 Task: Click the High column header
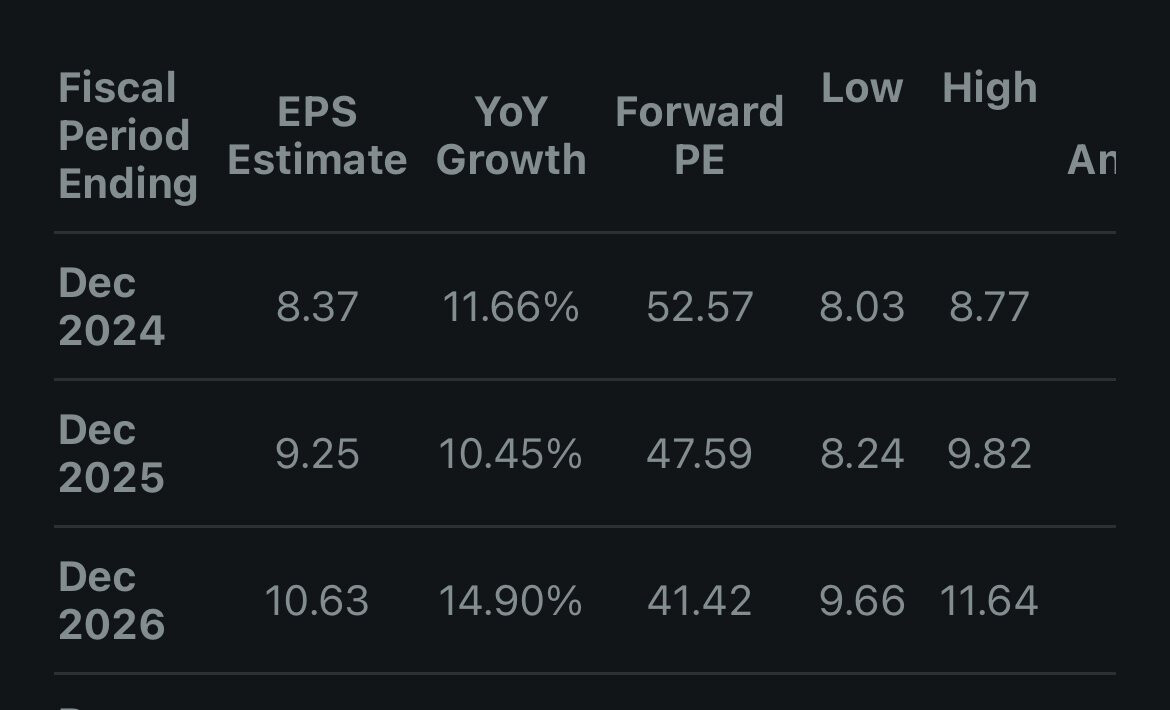point(989,89)
